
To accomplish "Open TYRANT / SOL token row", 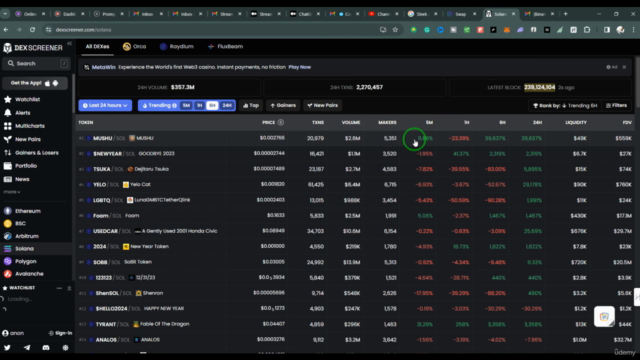I will coord(355,324).
